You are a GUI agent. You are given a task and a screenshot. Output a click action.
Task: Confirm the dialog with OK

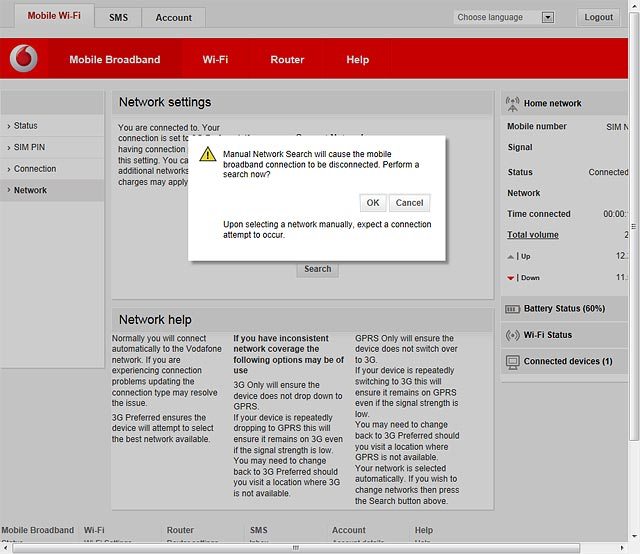tap(373, 203)
